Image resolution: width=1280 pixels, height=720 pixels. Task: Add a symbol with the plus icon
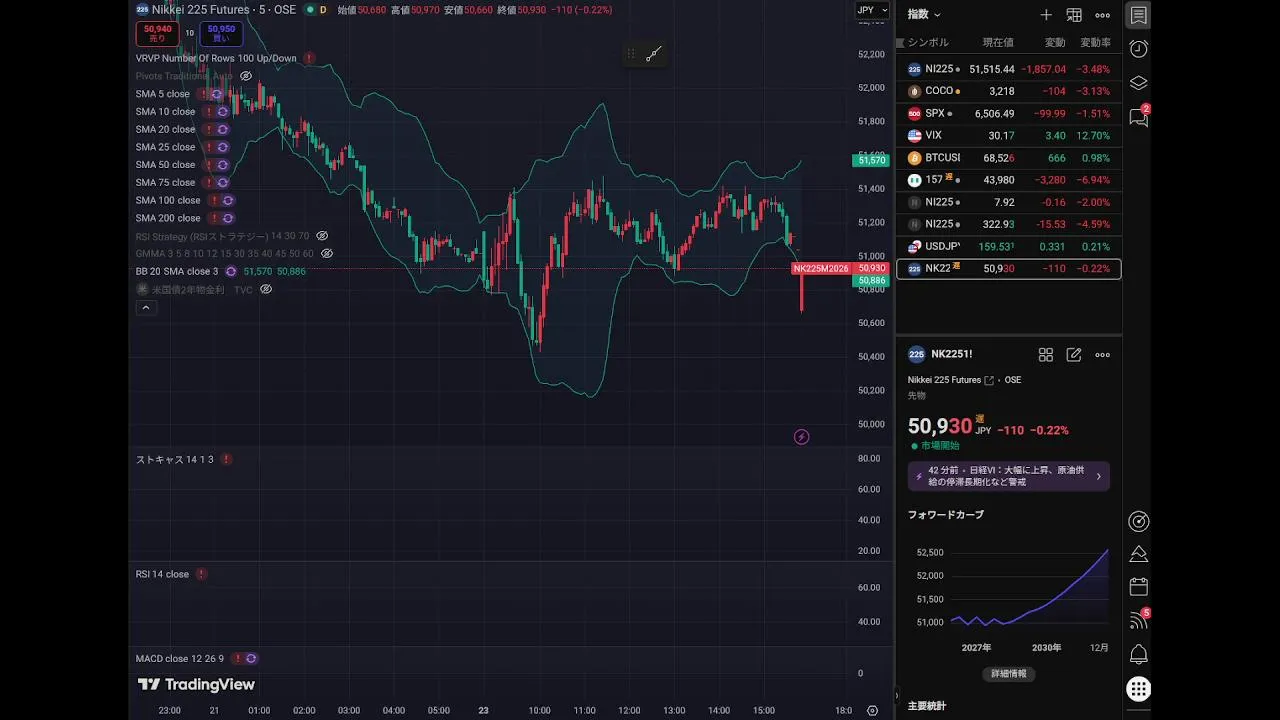[1046, 15]
